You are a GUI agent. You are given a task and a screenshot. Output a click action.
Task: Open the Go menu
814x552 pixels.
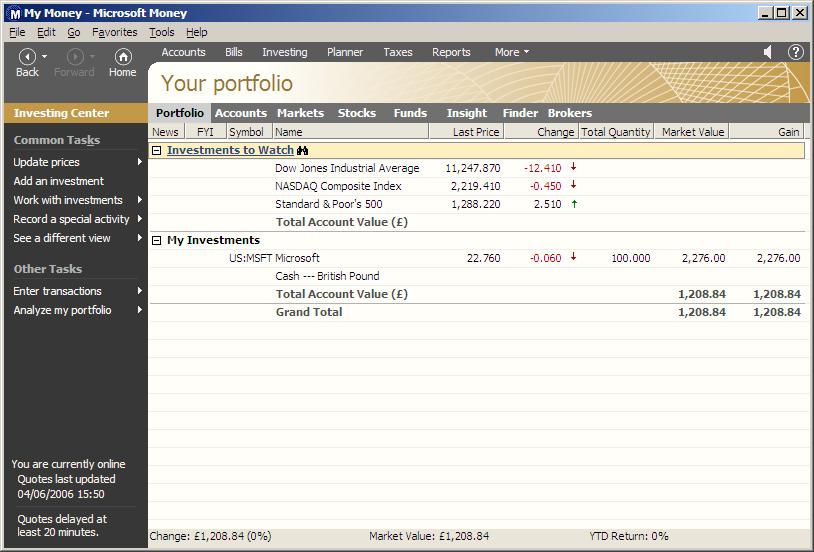coord(74,32)
